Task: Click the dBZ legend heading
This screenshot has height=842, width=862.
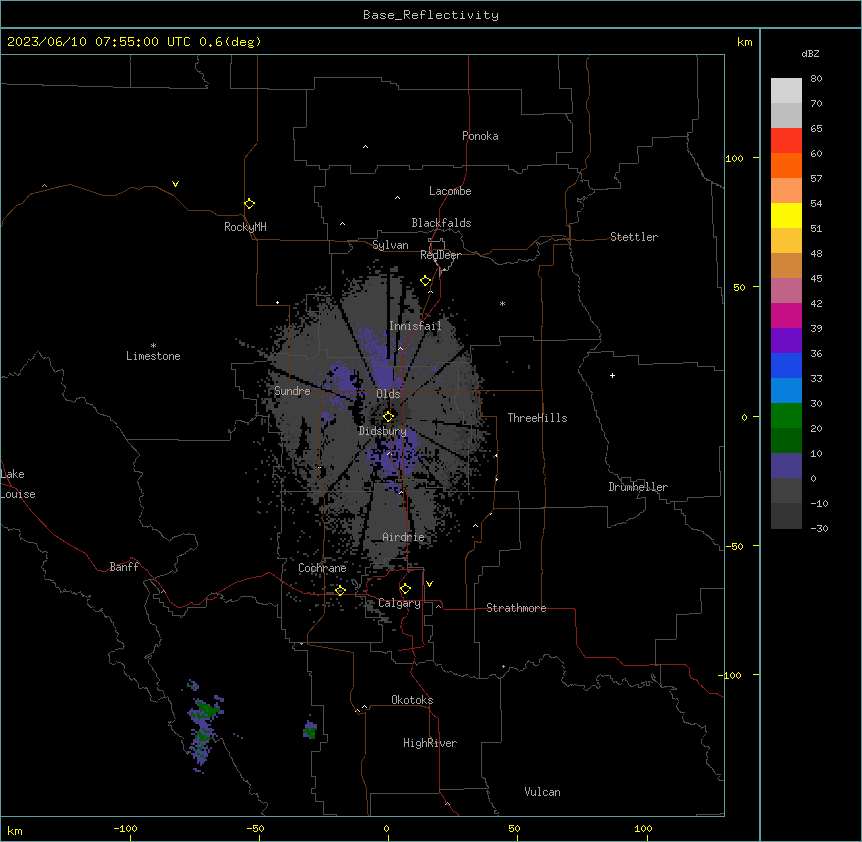Action: click(x=810, y=54)
